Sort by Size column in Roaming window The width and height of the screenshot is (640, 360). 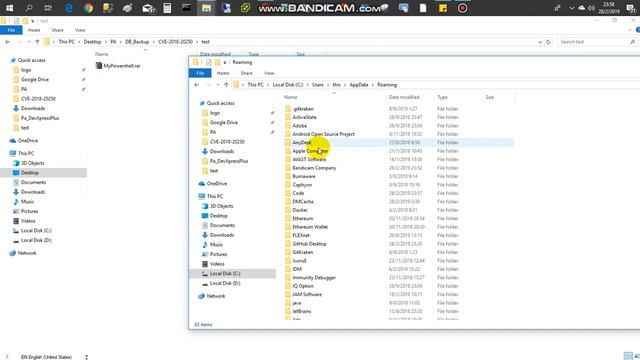click(489, 97)
